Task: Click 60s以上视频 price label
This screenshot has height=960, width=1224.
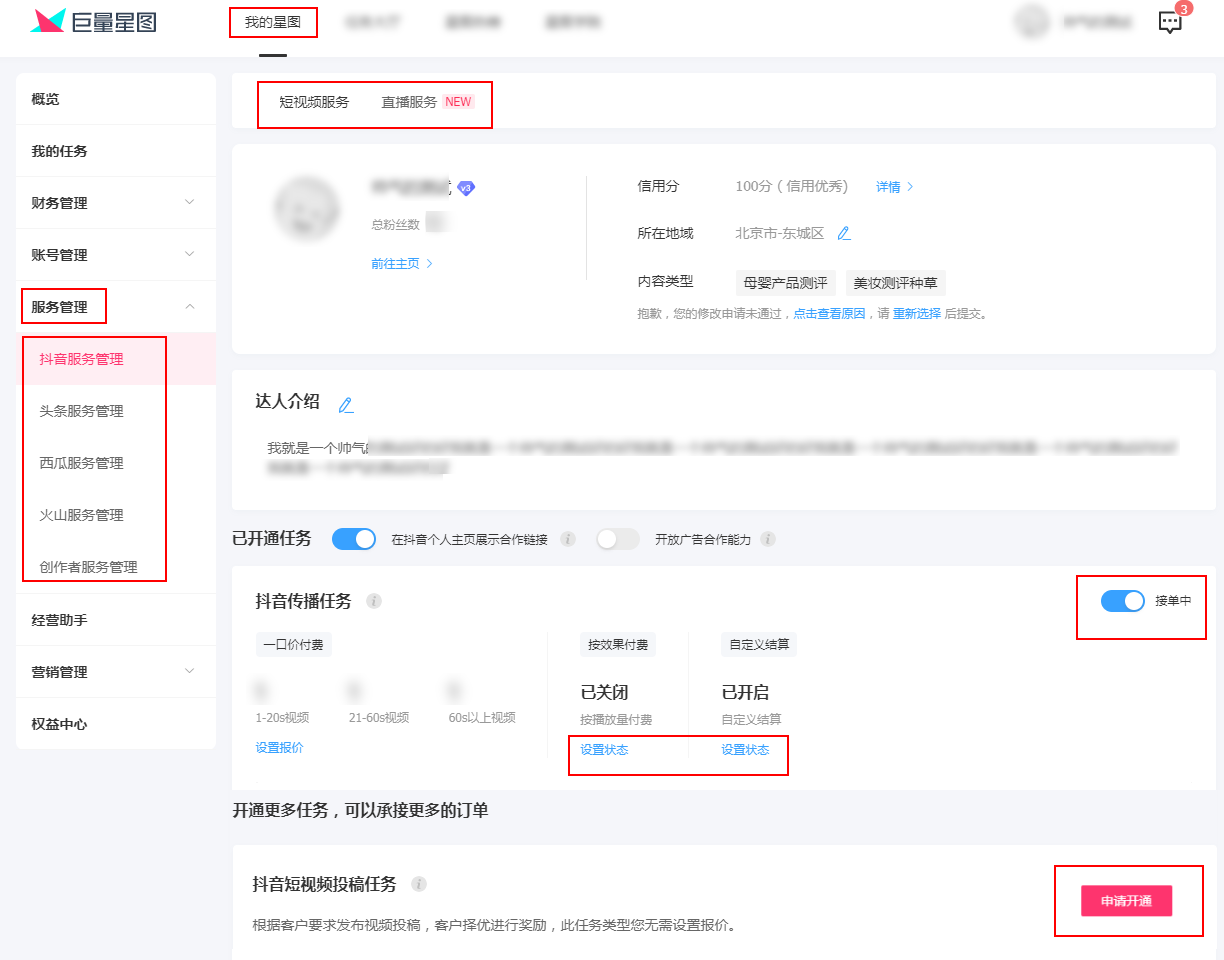Action: [482, 718]
